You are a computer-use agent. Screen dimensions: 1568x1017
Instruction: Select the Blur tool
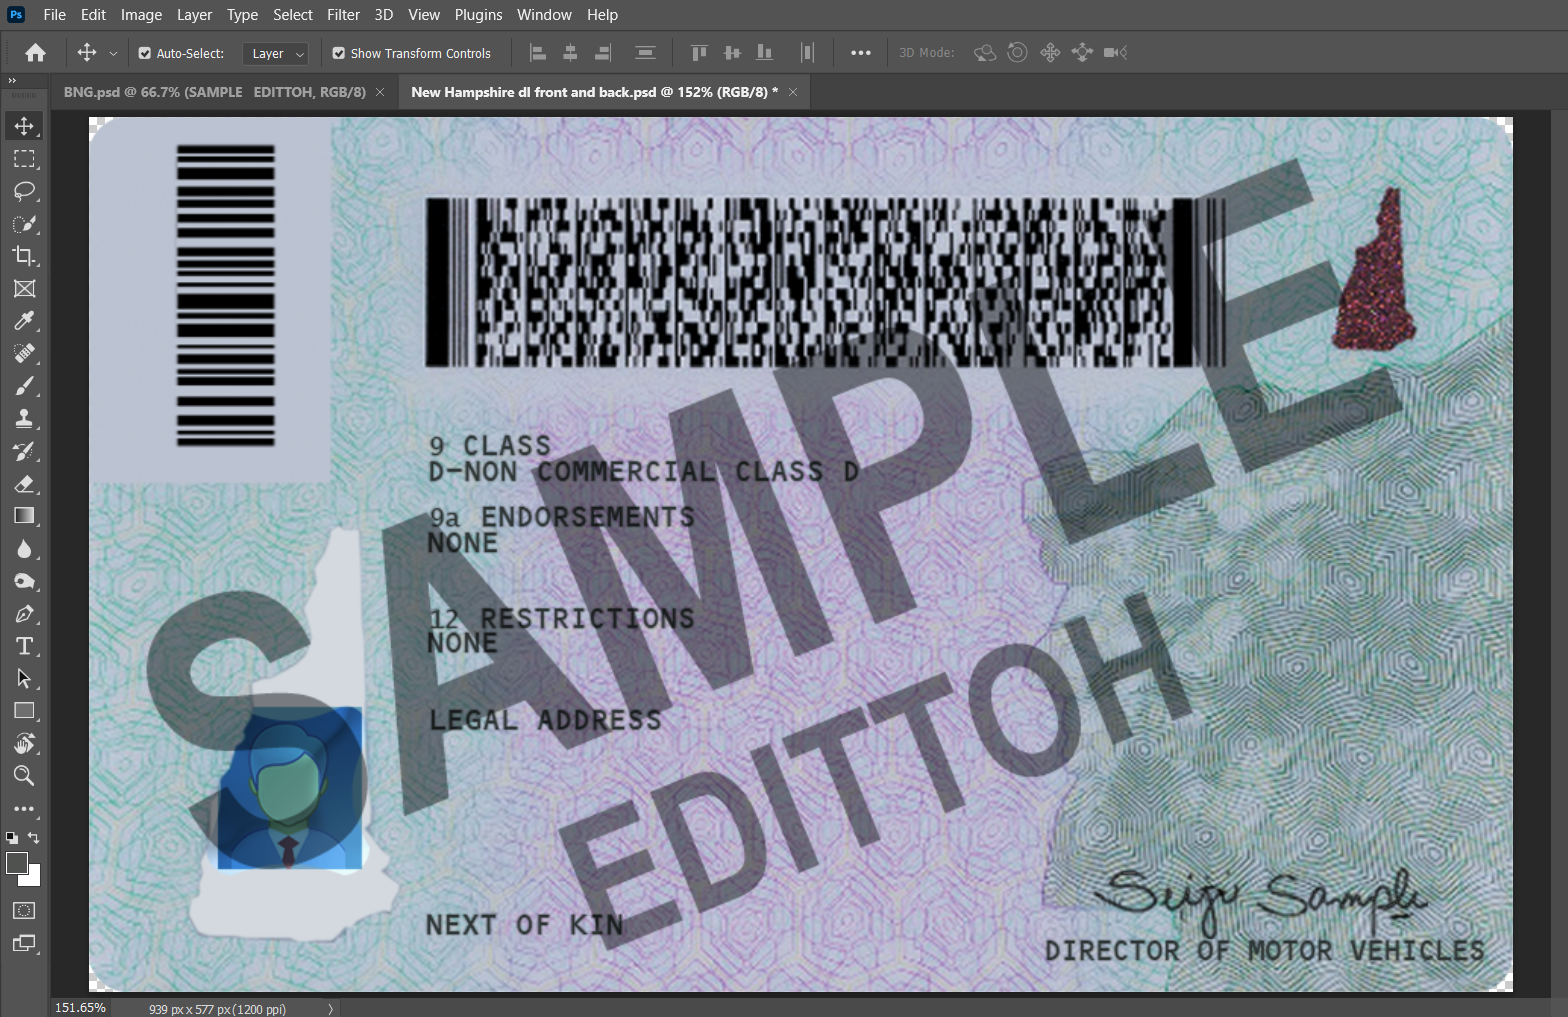[x=24, y=549]
